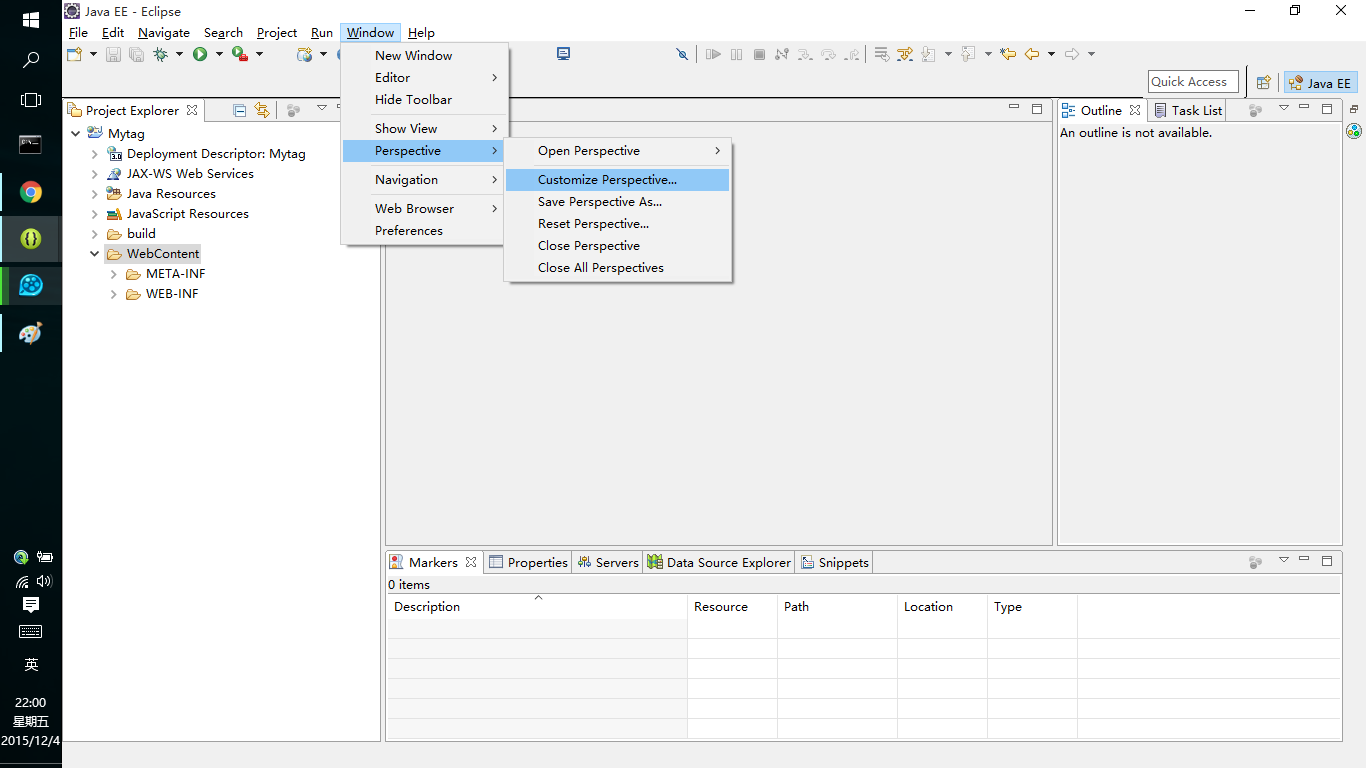Click the Last Edit Location icon
This screenshot has width=1366, height=768.
pos(1008,54)
